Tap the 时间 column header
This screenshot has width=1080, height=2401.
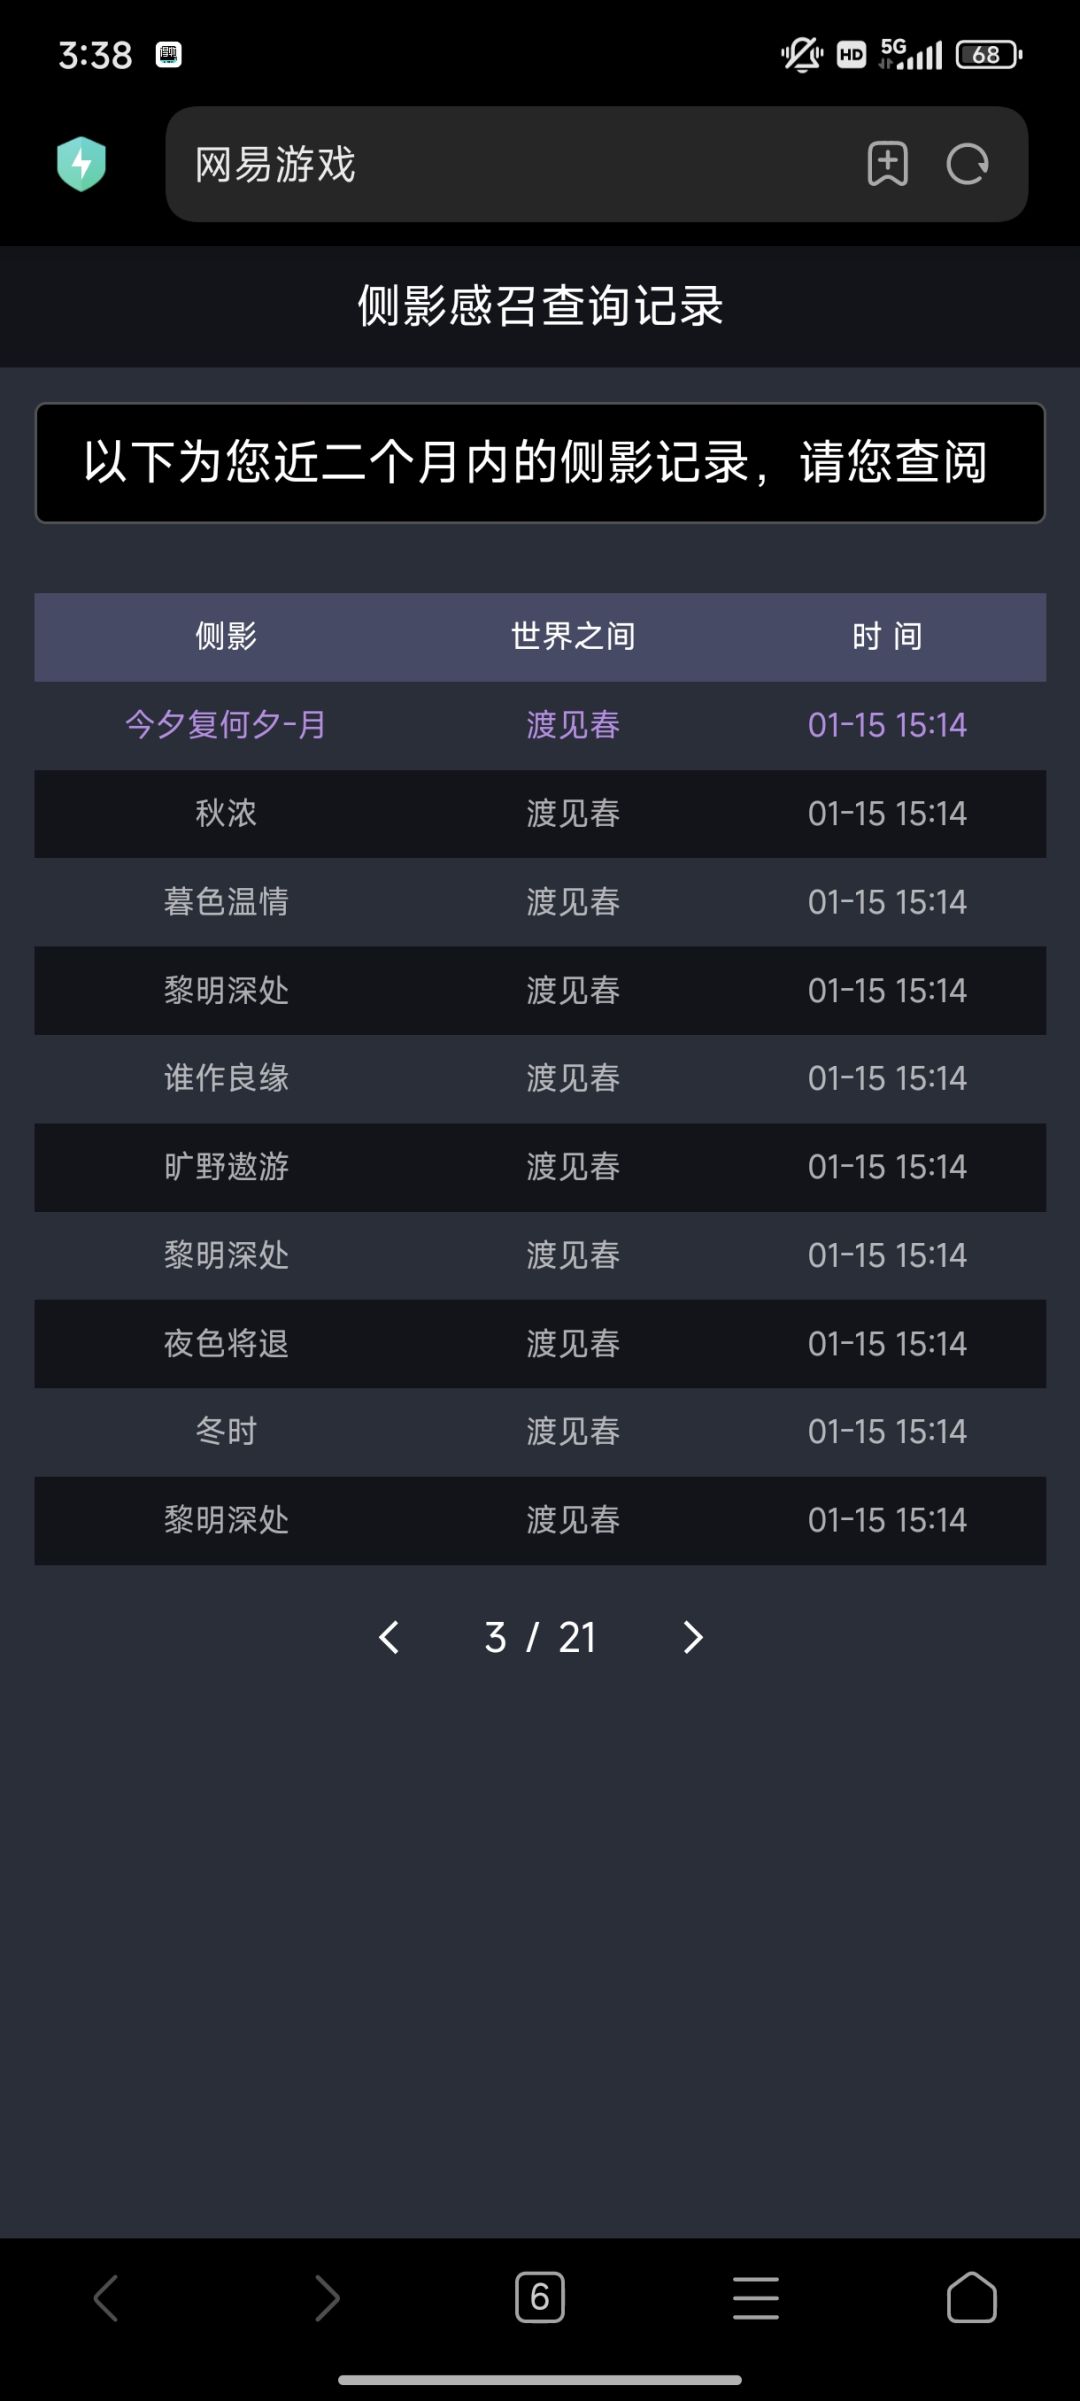[x=887, y=636]
